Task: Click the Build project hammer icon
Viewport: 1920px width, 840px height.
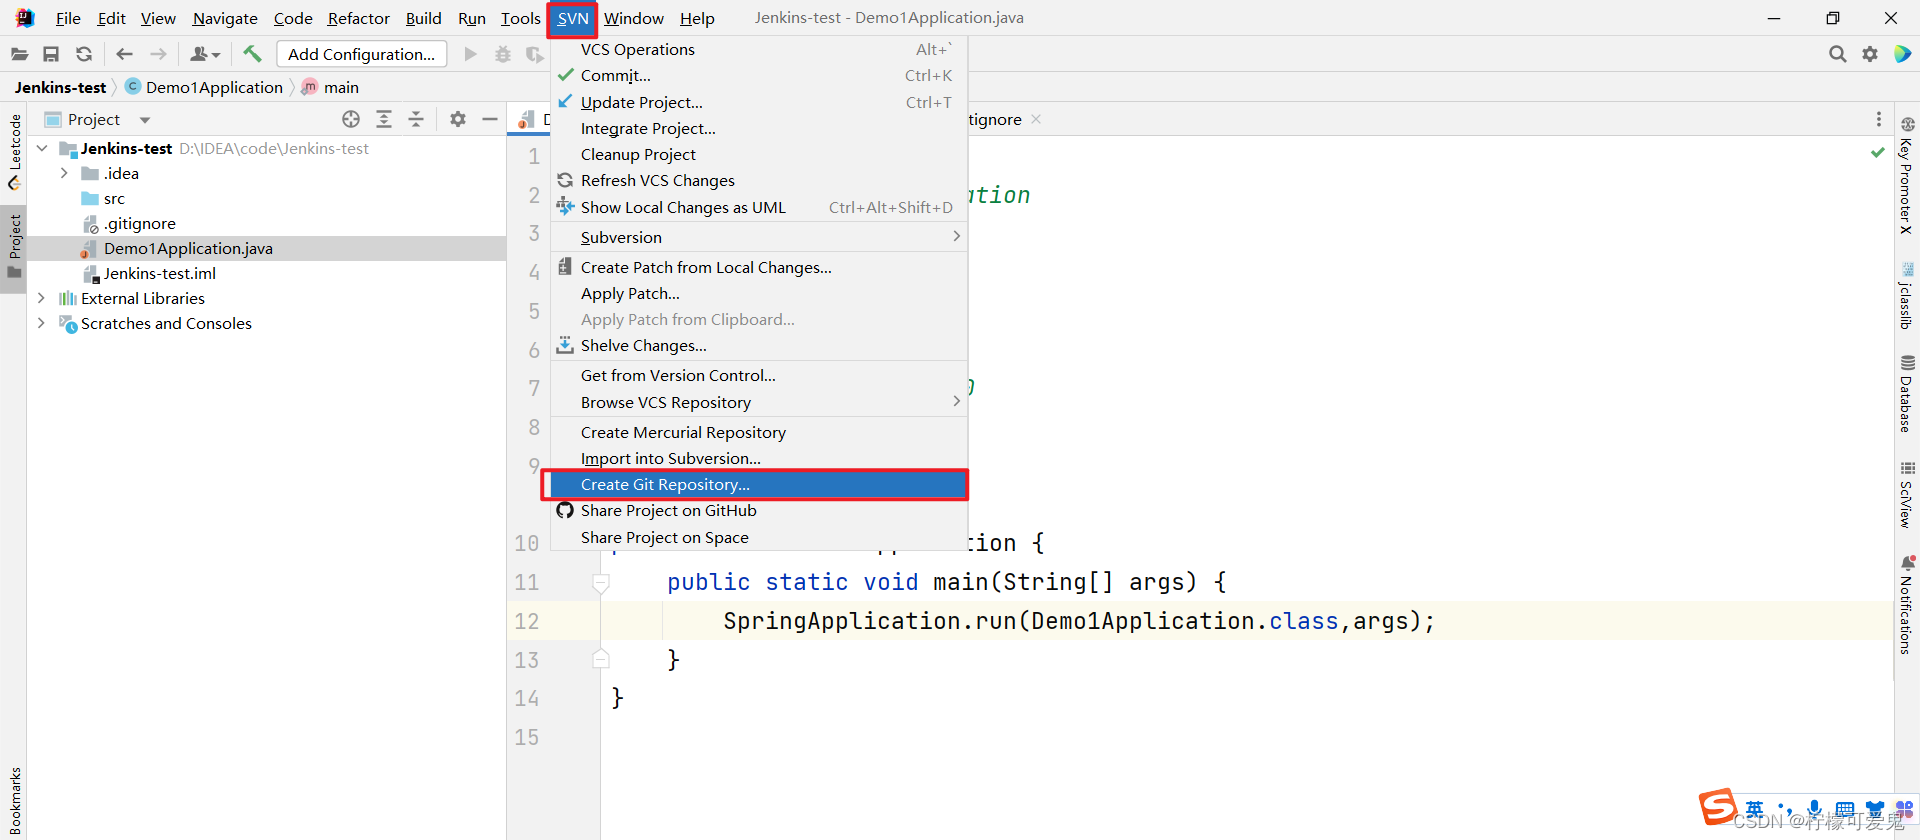Action: coord(252,54)
